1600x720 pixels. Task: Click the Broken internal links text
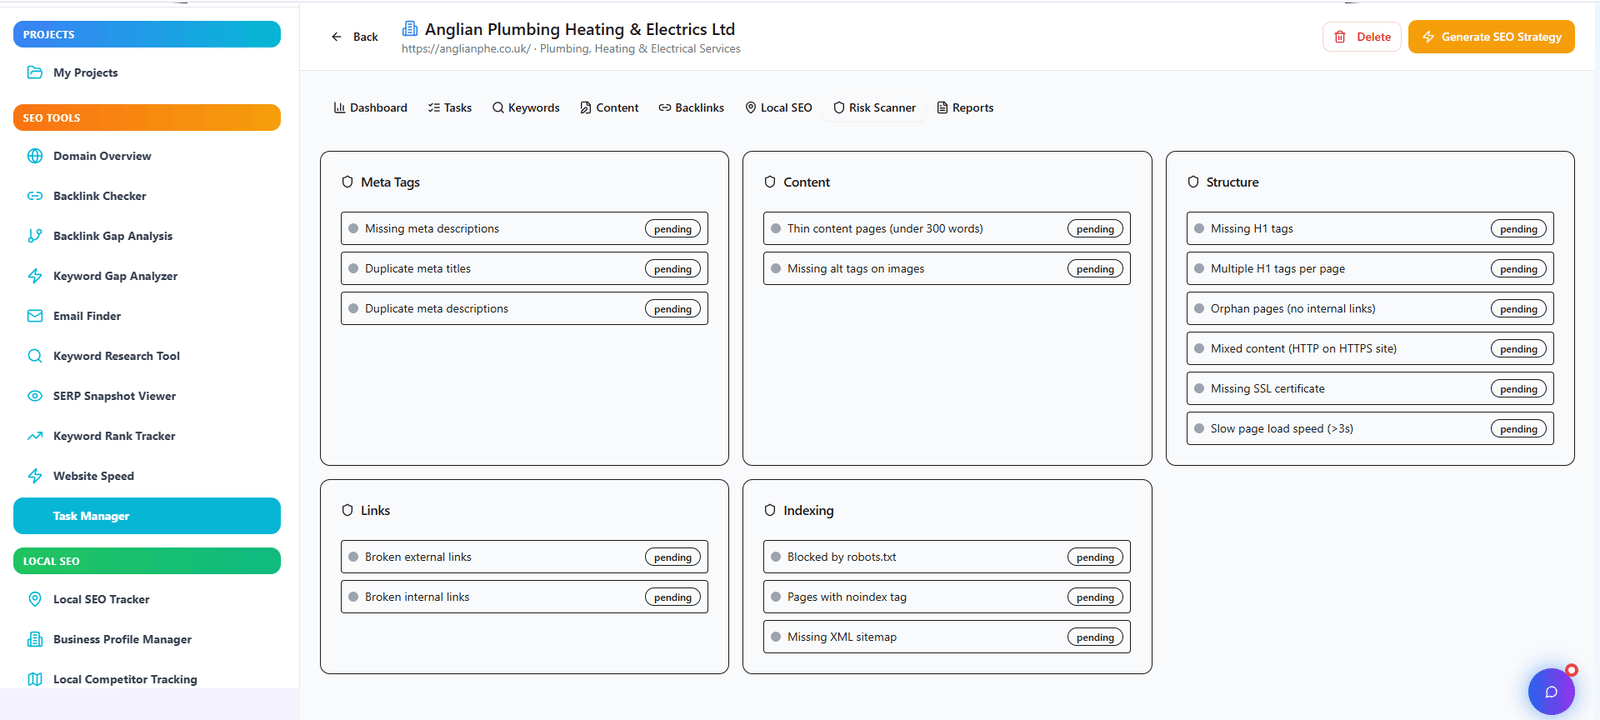tap(417, 597)
